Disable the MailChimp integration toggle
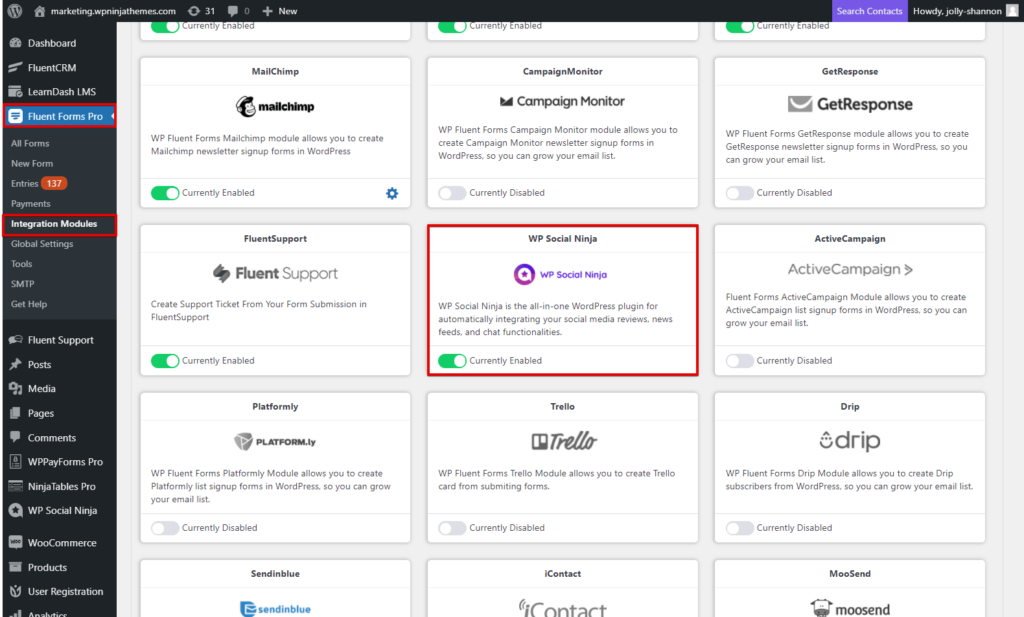 pos(165,193)
